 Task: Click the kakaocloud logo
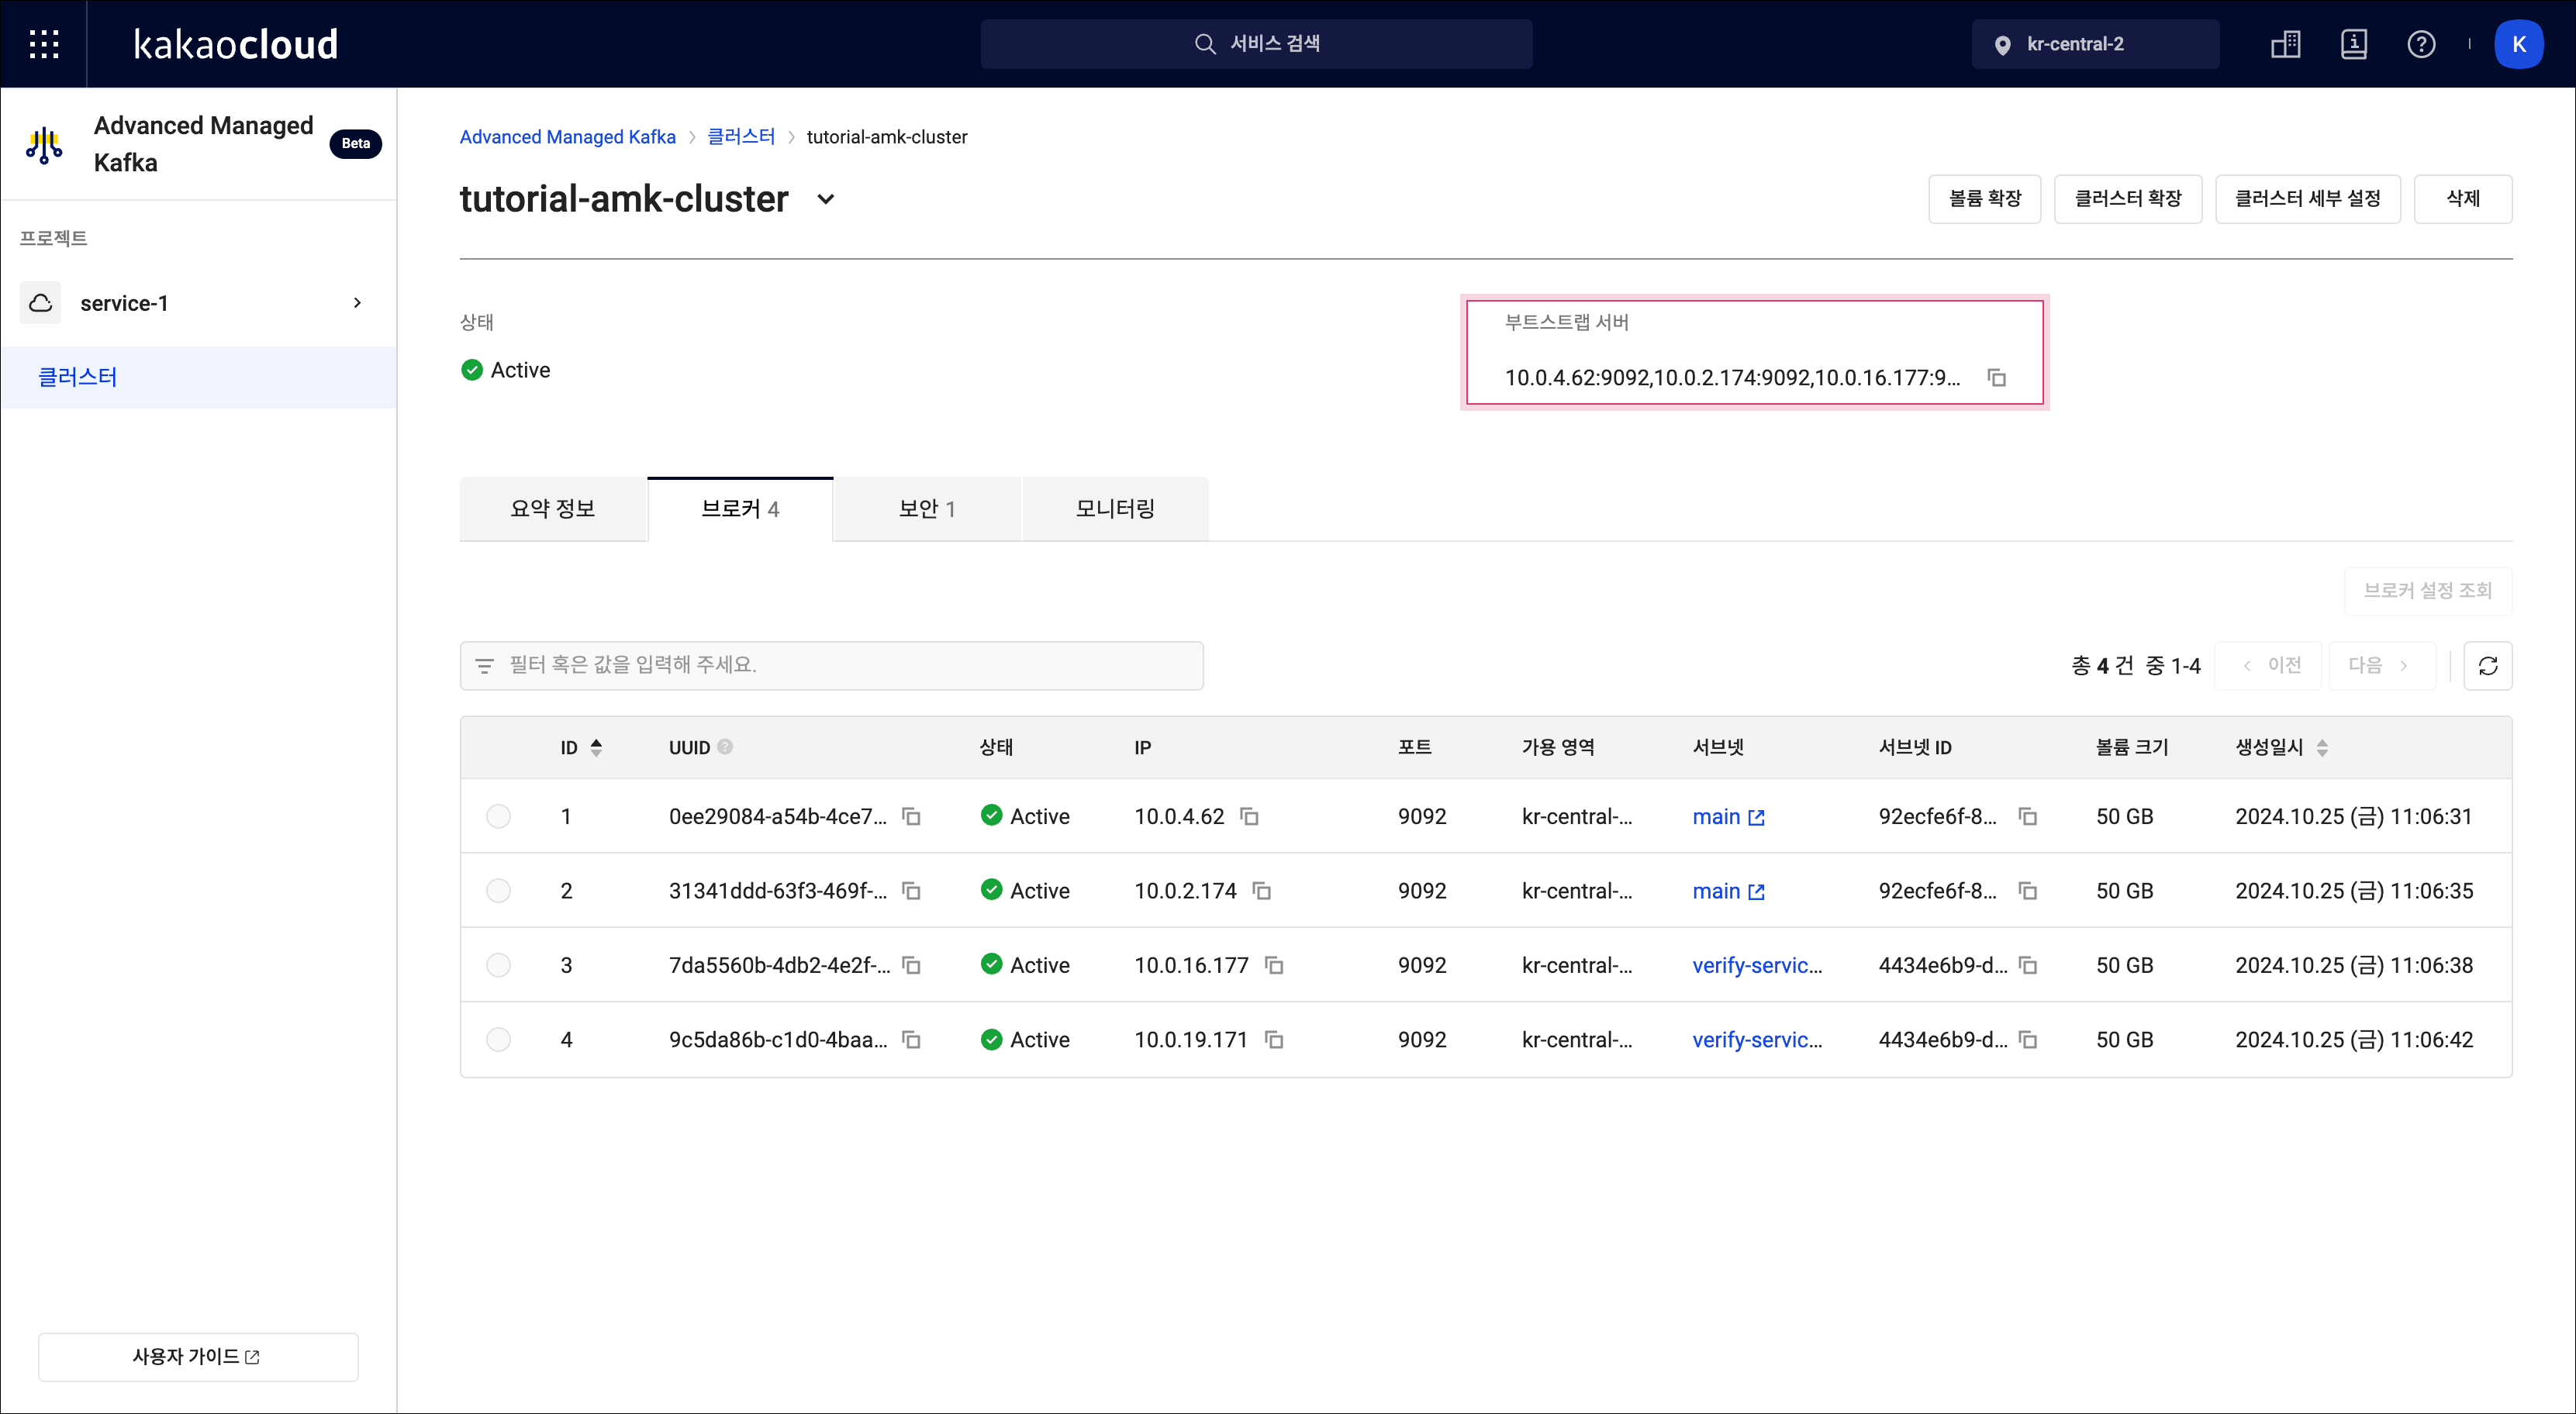236,44
